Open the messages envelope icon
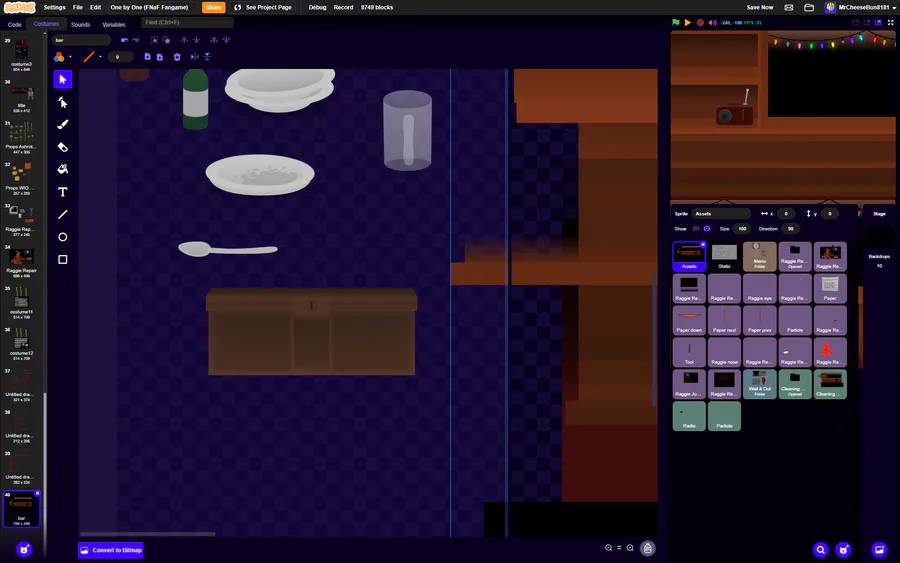This screenshot has width=900, height=563. tap(789, 7)
